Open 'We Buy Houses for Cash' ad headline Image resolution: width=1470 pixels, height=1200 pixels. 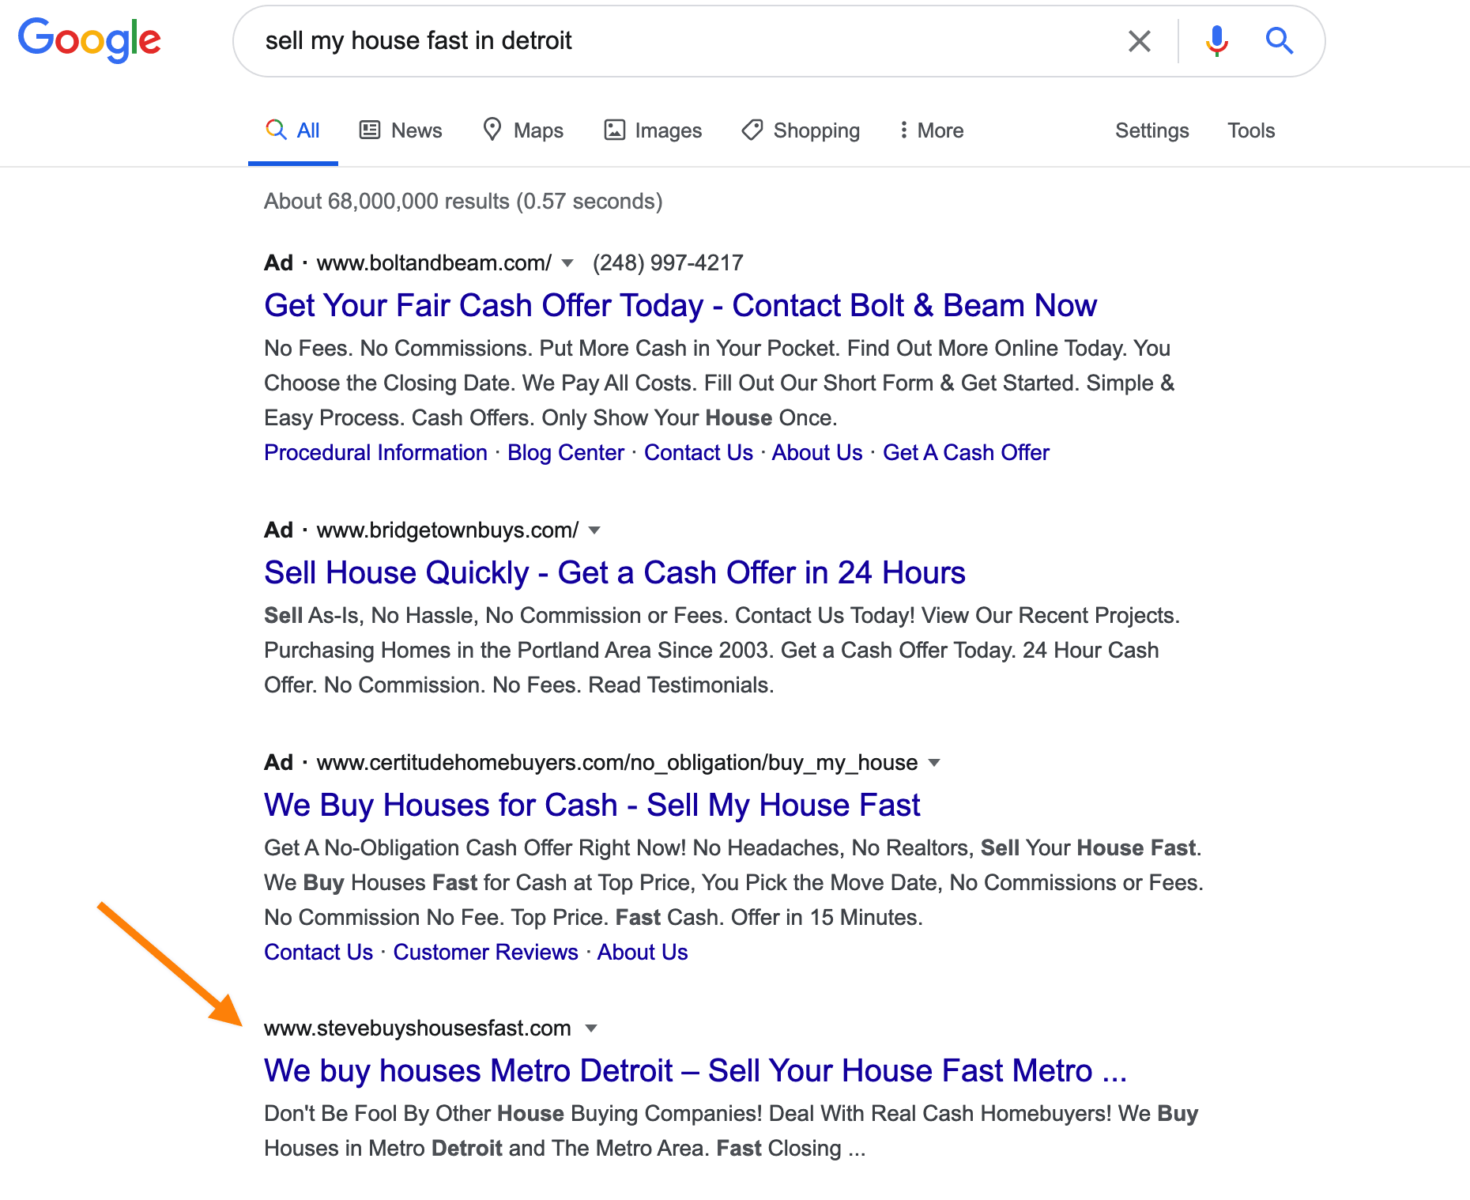point(592,806)
